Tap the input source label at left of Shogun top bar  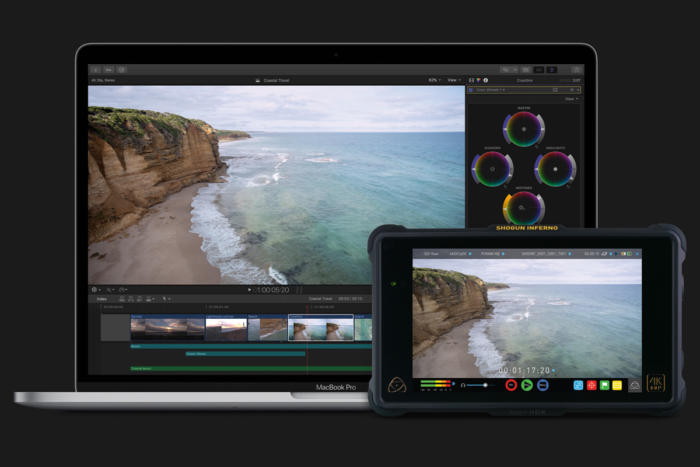click(431, 254)
